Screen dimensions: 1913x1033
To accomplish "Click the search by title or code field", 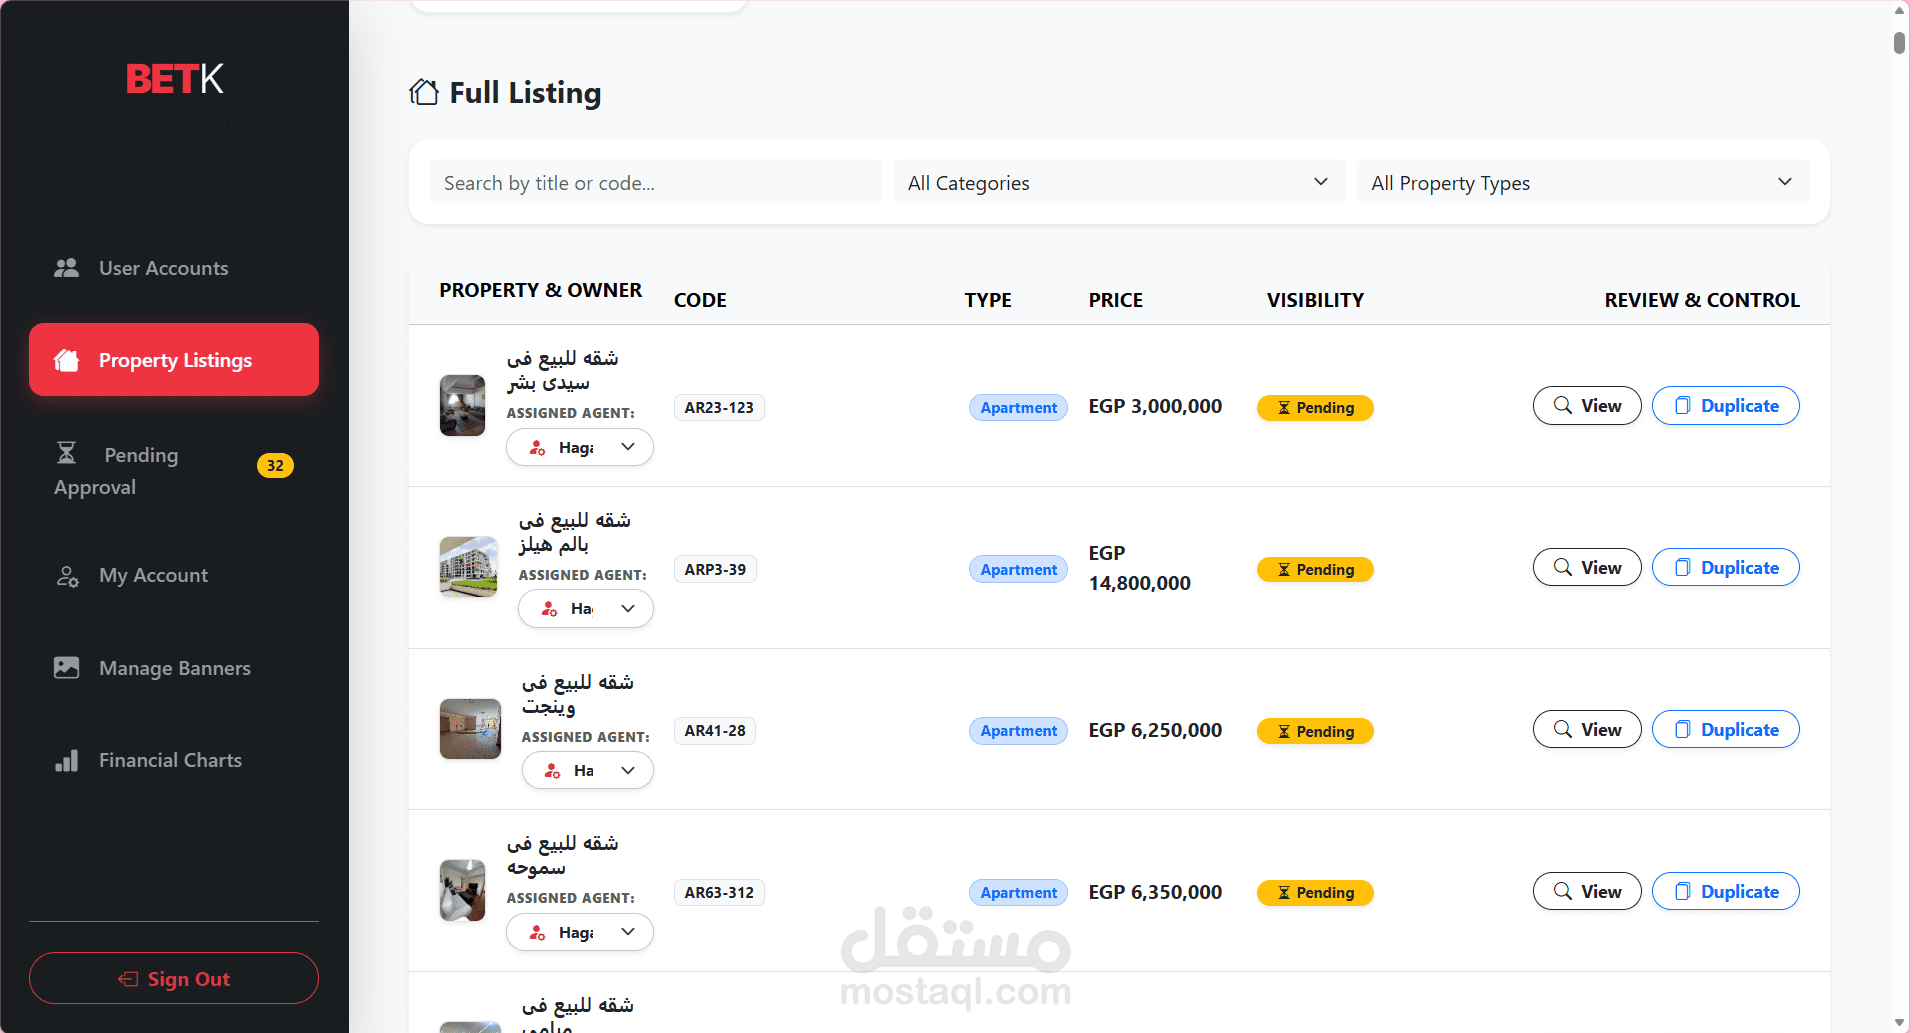I will pyautogui.click(x=655, y=183).
